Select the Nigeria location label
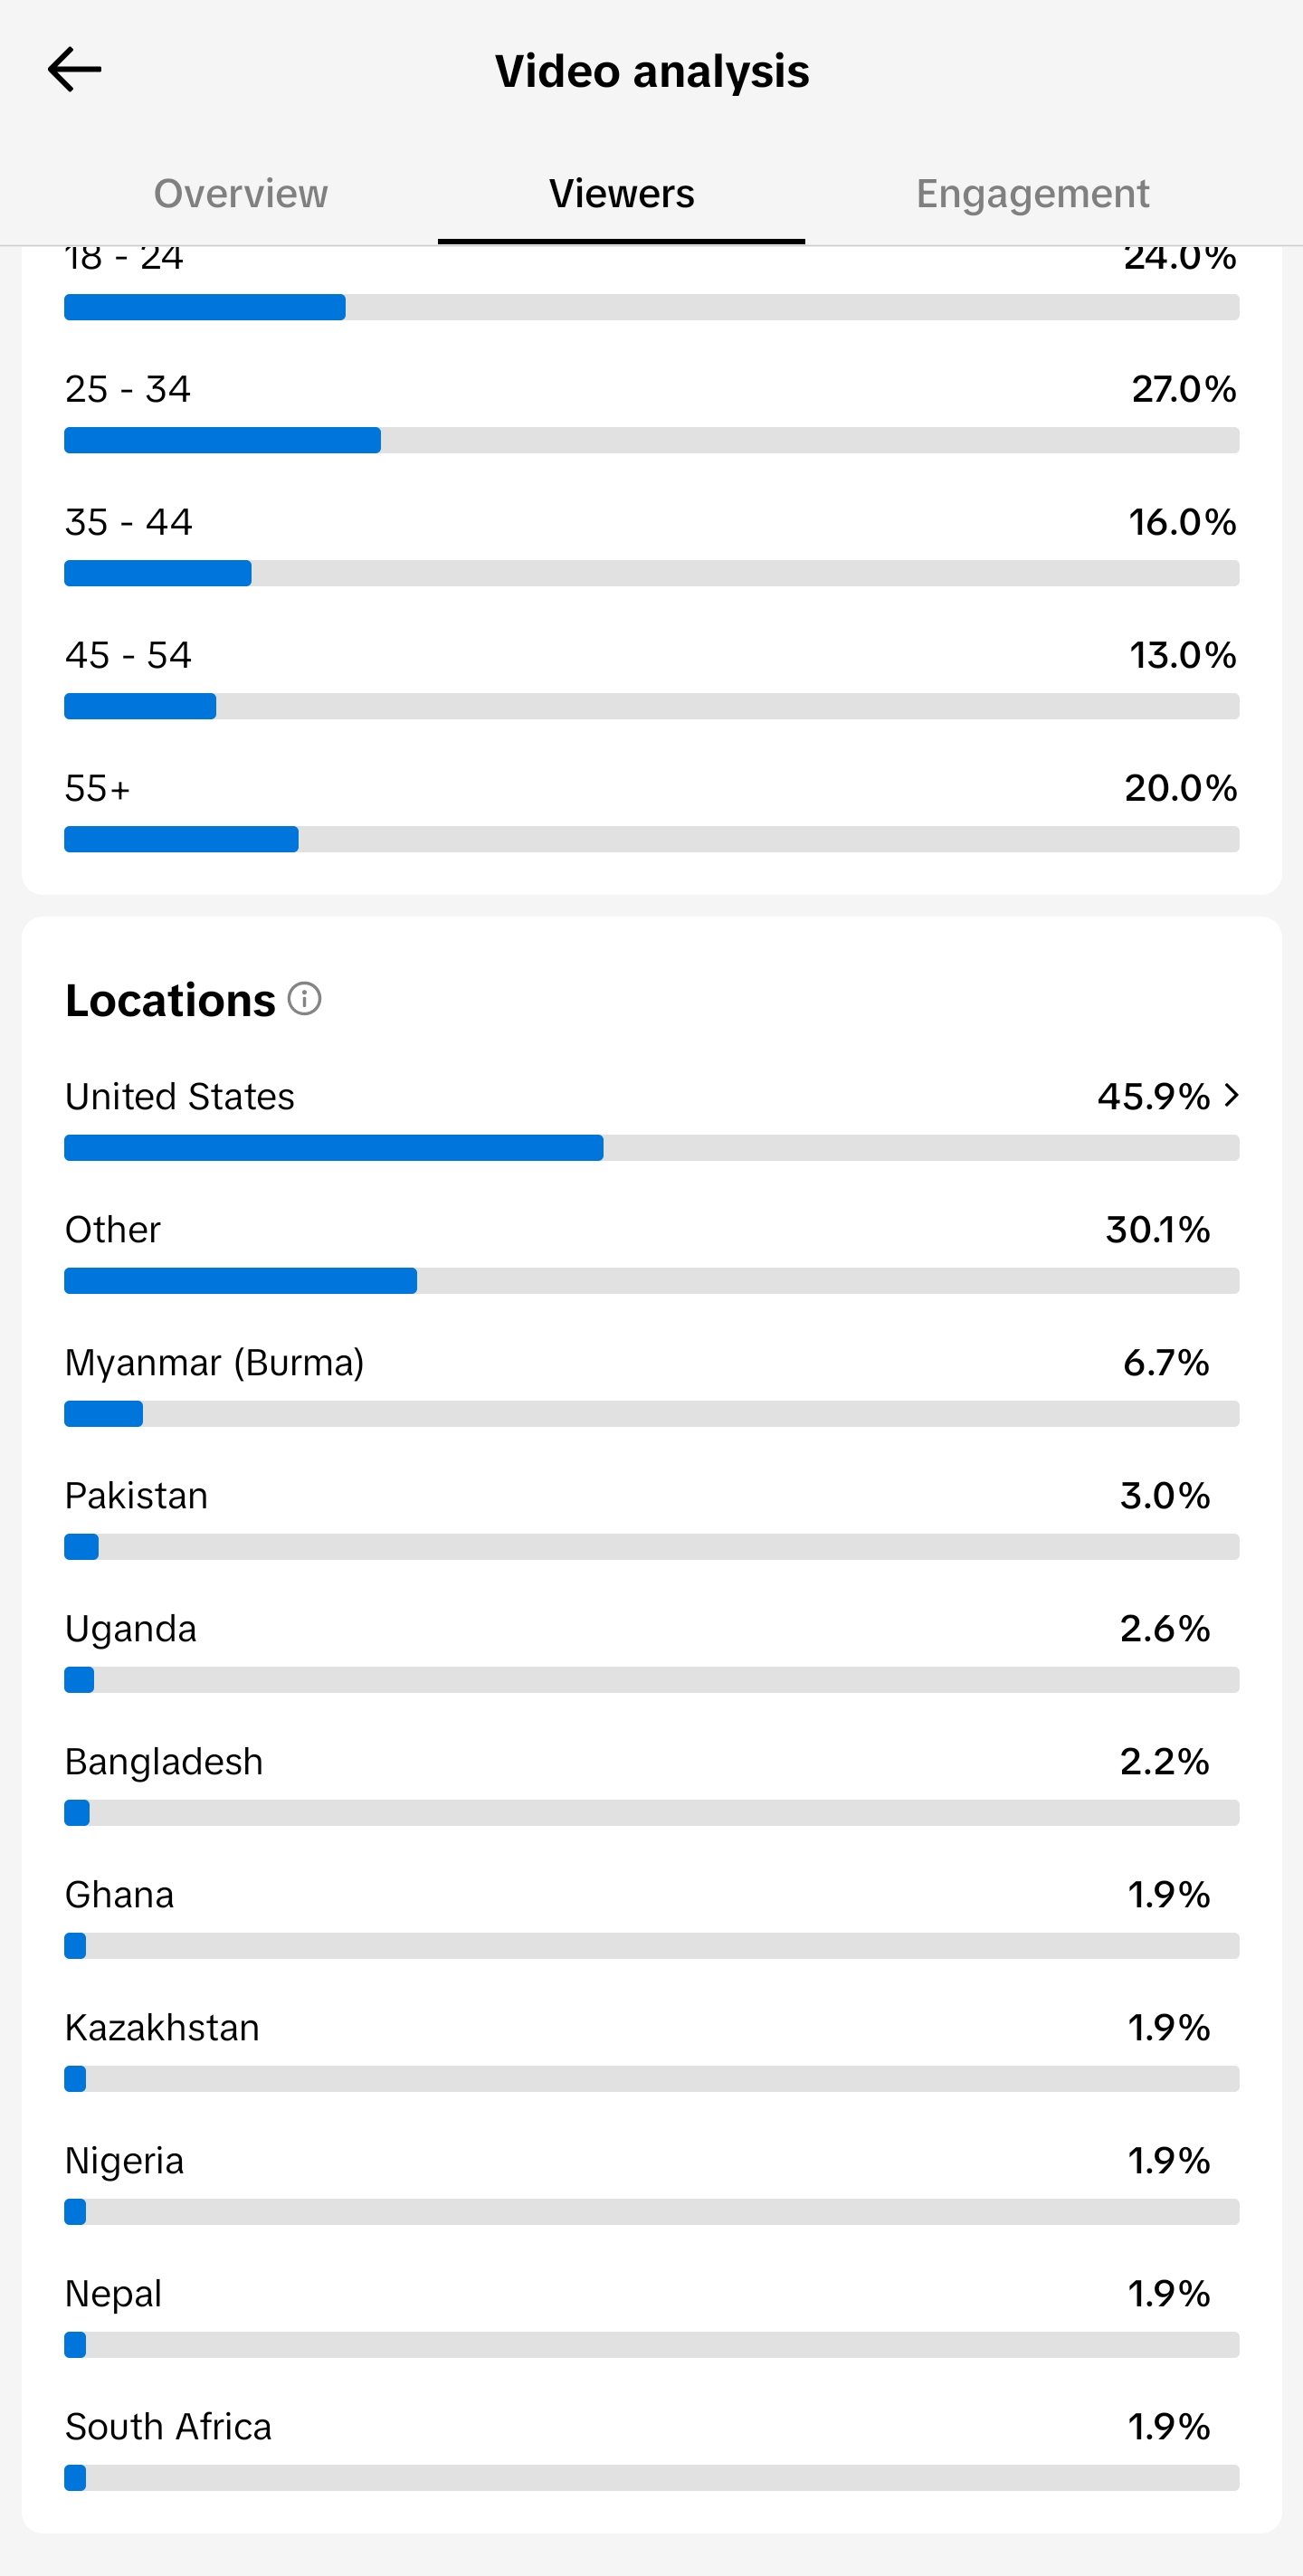 pyautogui.click(x=124, y=2161)
